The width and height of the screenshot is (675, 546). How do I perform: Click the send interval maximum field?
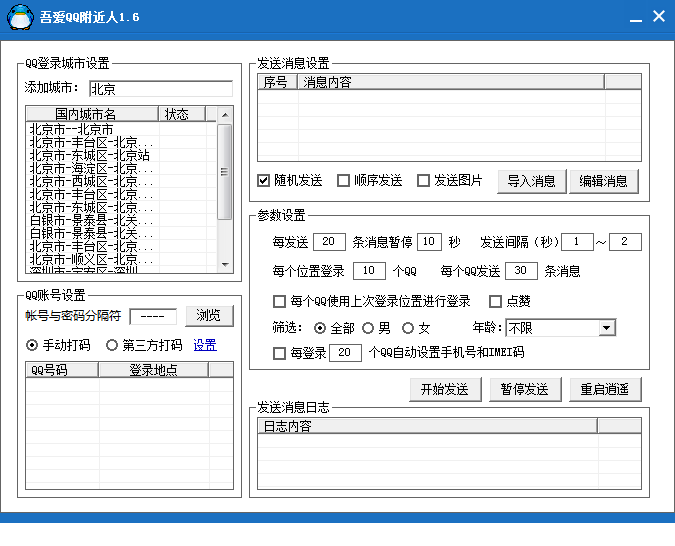[x=625, y=242]
